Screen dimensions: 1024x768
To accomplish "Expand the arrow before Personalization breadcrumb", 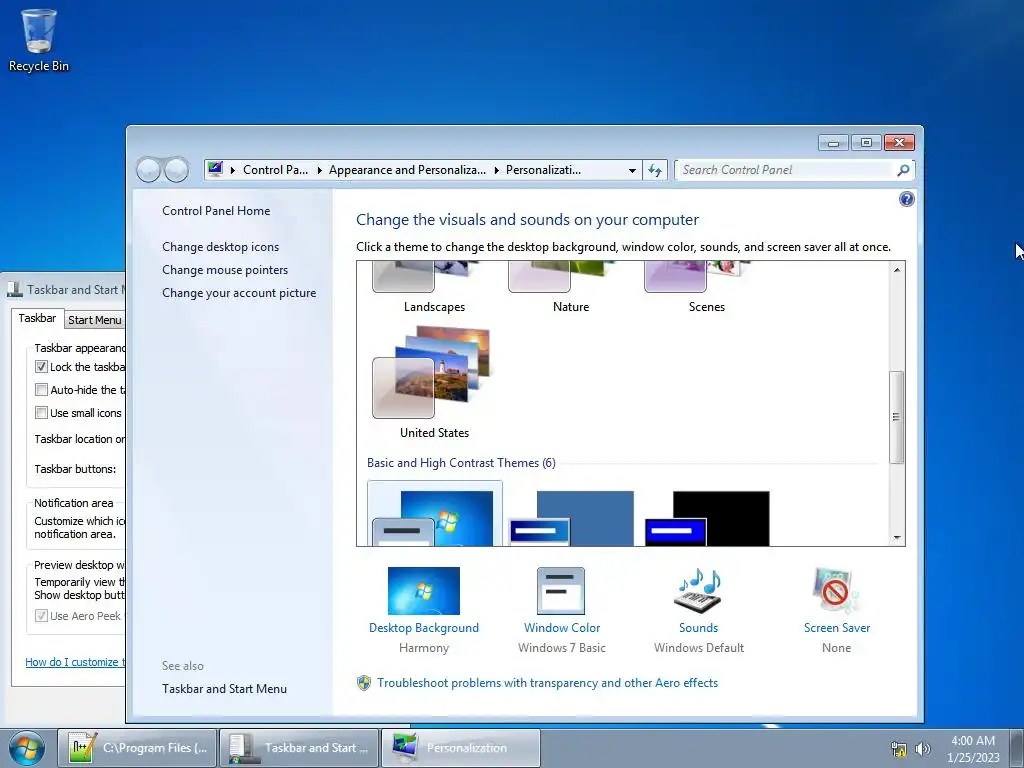I will point(496,170).
